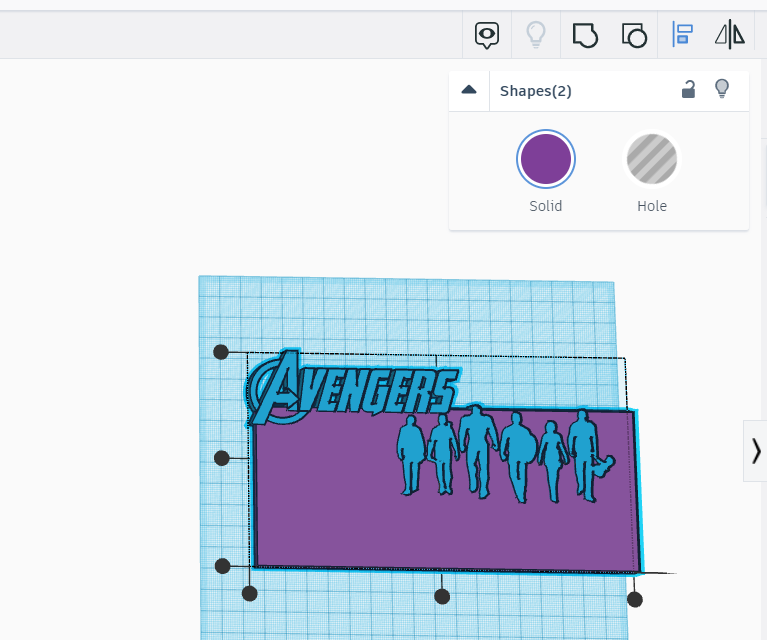
Task: Click the Solid label
Action: (x=546, y=206)
